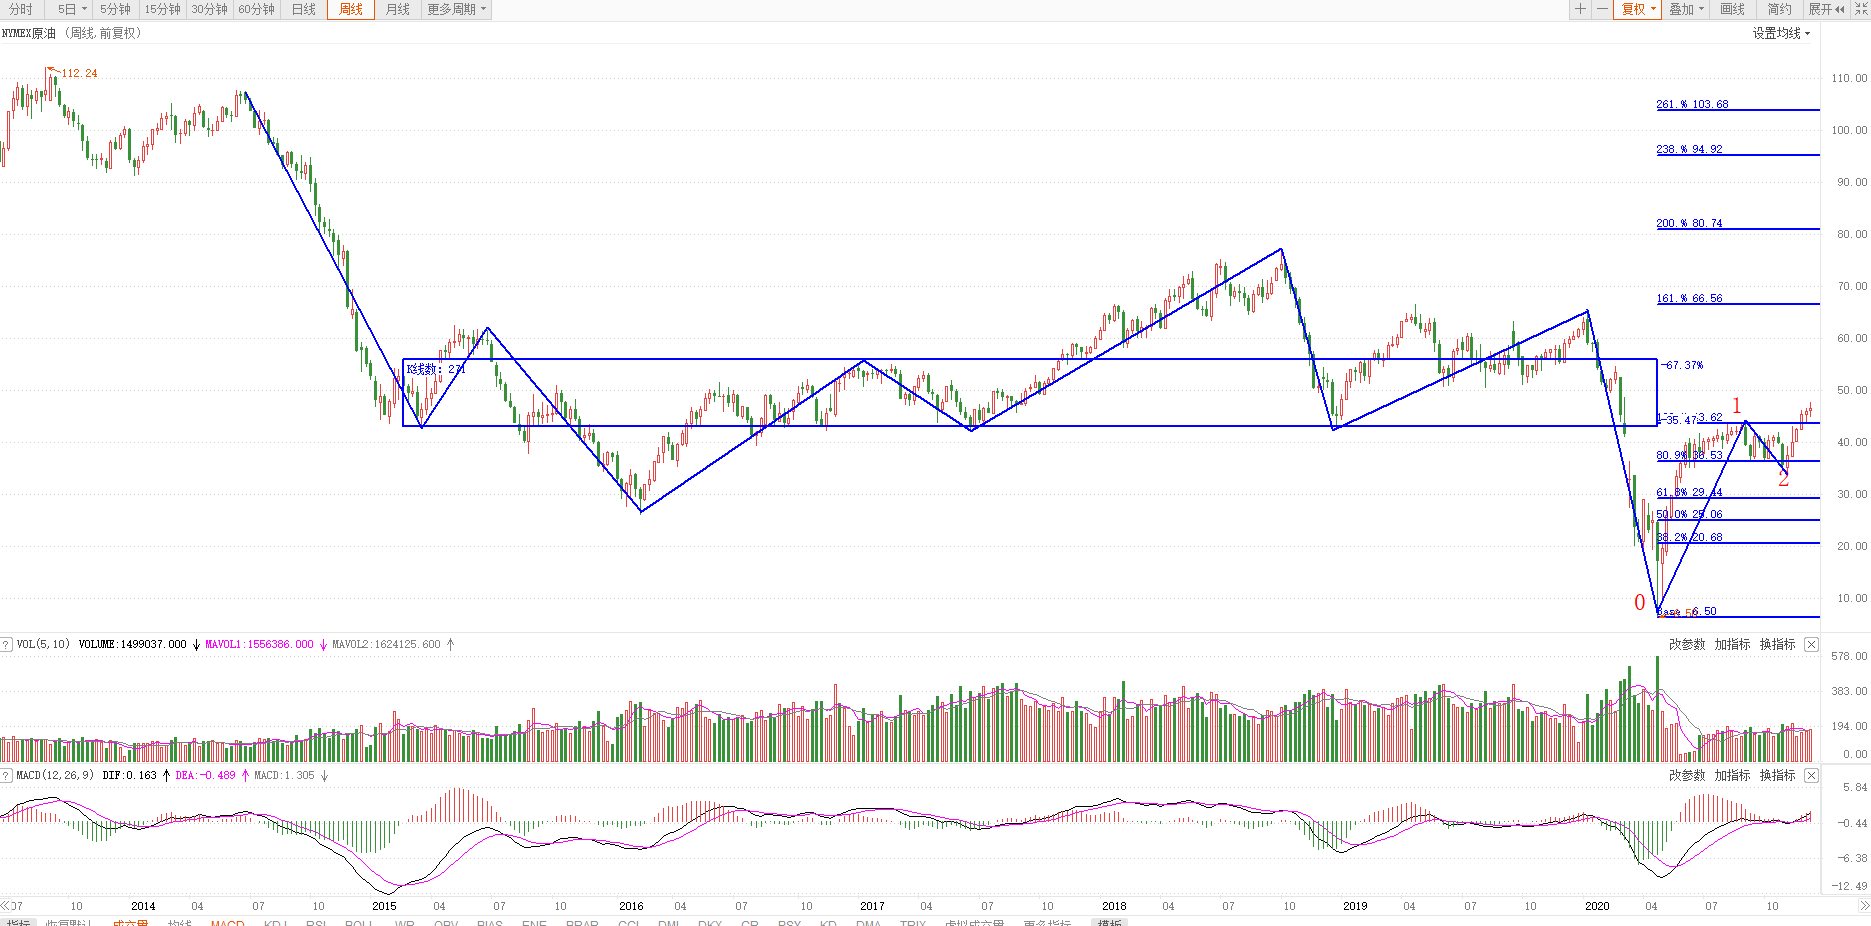This screenshot has width=1871, height=926.
Task: Click the NYMEX原油 chart title
Action: pyautogui.click(x=28, y=33)
